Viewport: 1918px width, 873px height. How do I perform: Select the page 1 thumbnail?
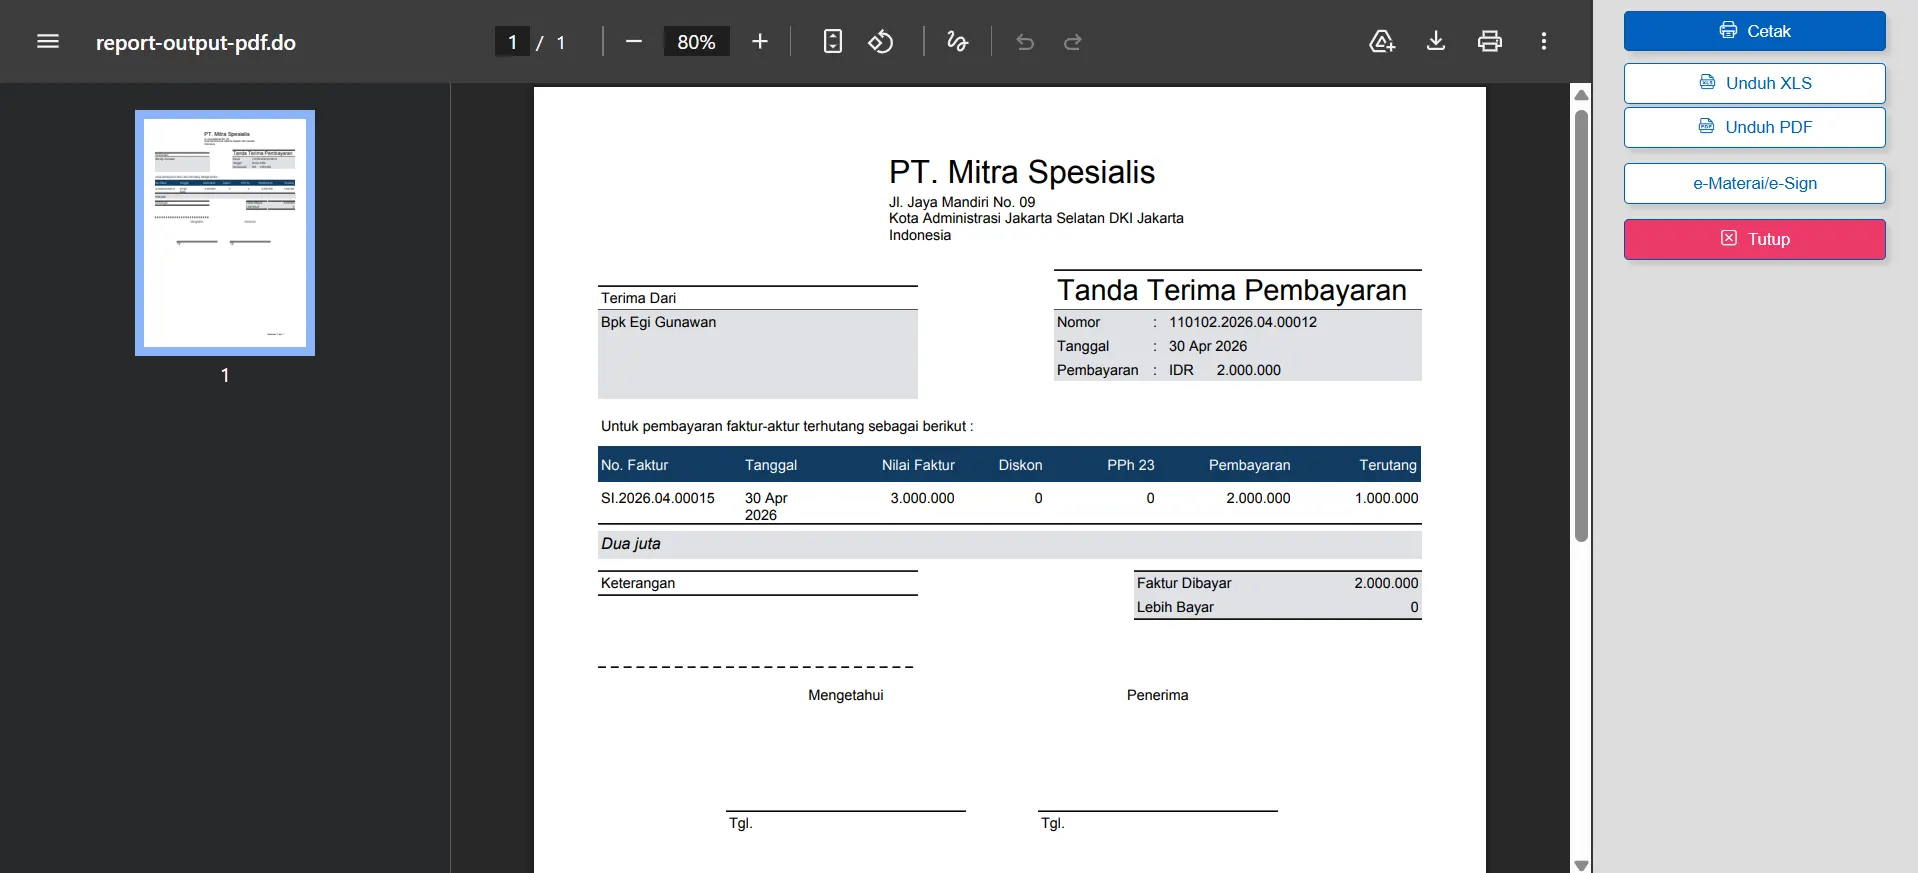point(225,233)
